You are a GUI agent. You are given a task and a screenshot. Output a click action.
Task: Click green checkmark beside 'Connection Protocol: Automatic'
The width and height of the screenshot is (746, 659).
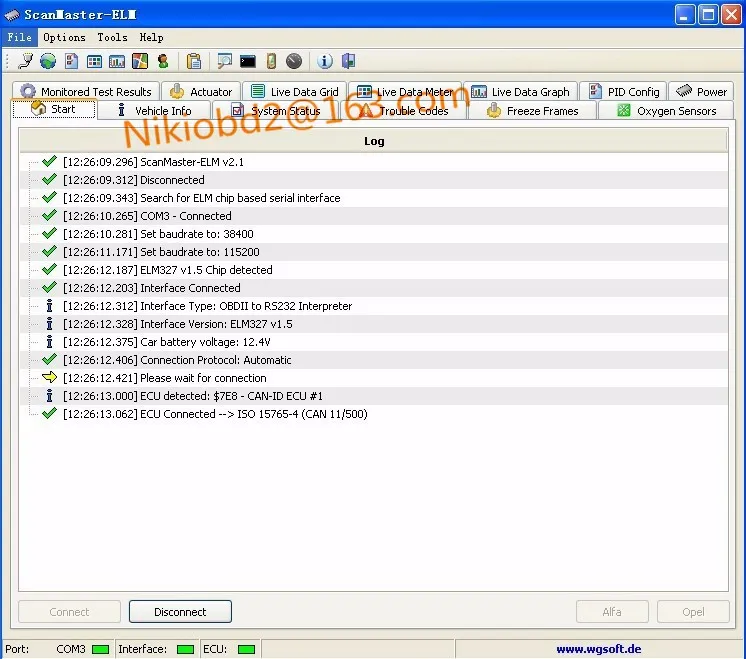(x=49, y=359)
